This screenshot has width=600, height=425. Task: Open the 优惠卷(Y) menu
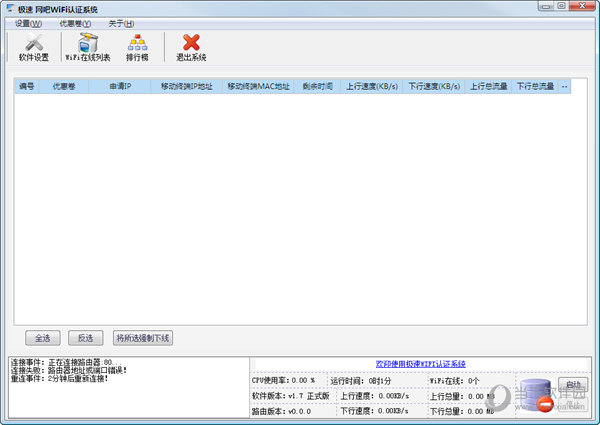click(x=75, y=24)
